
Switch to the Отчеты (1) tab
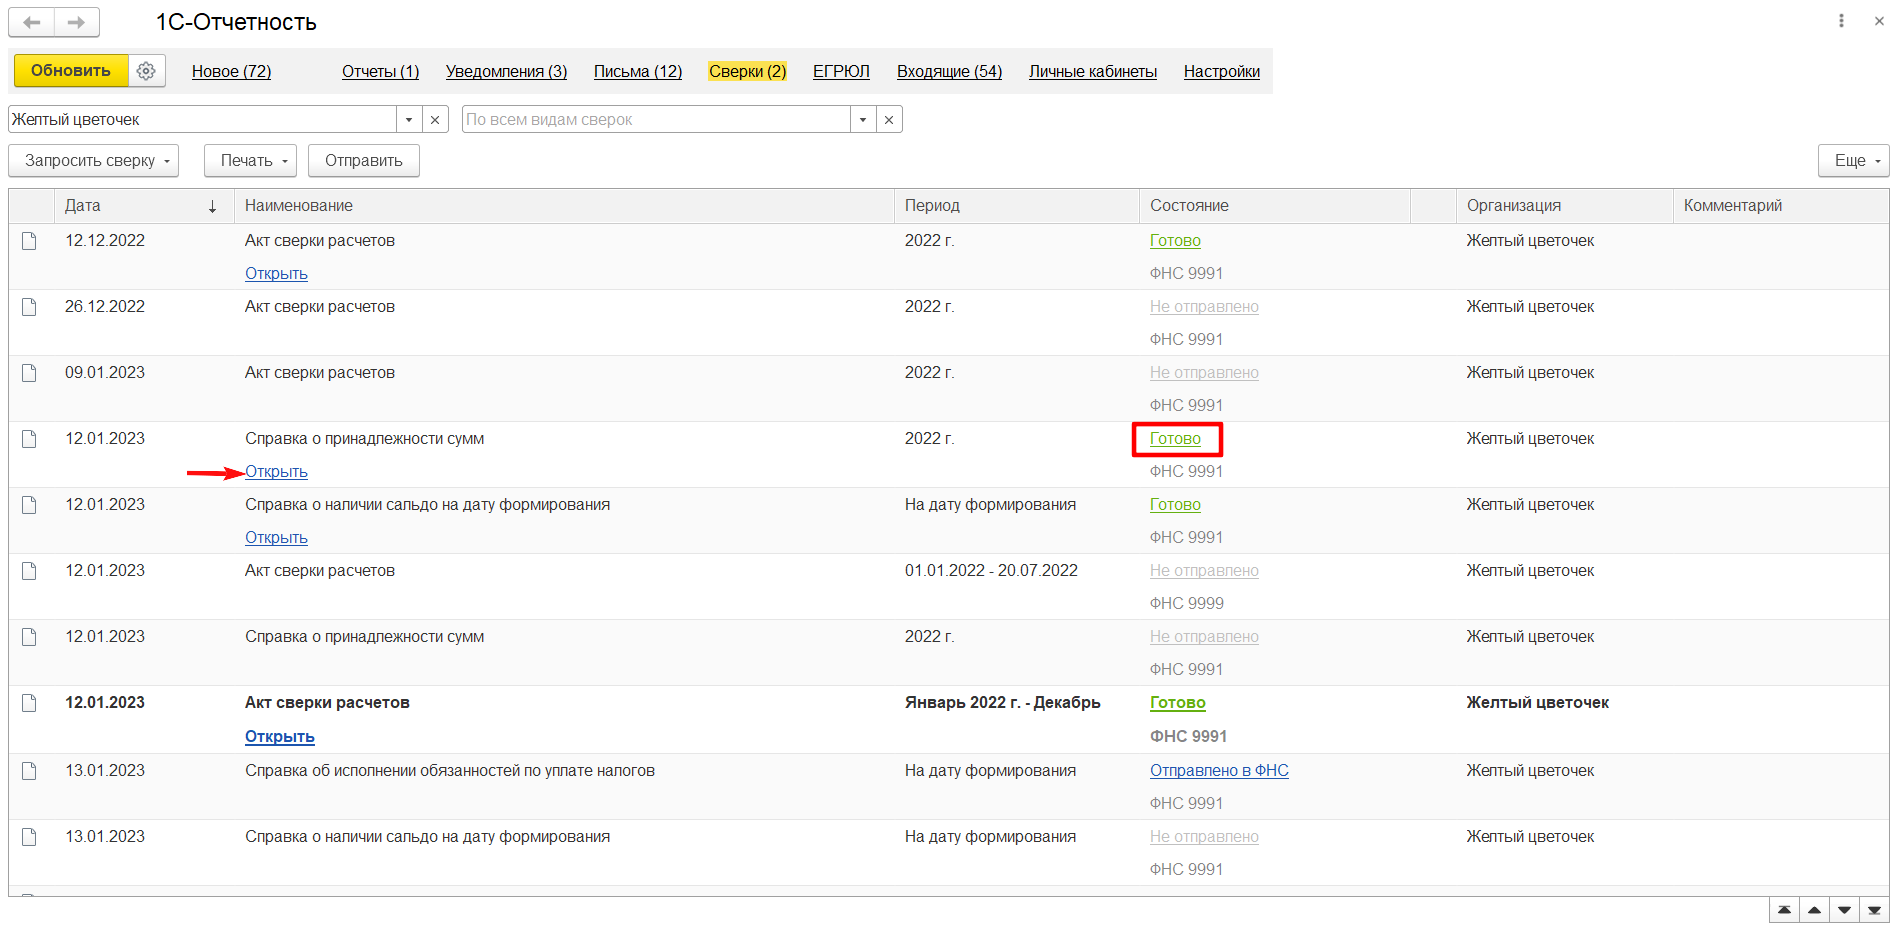pos(380,71)
